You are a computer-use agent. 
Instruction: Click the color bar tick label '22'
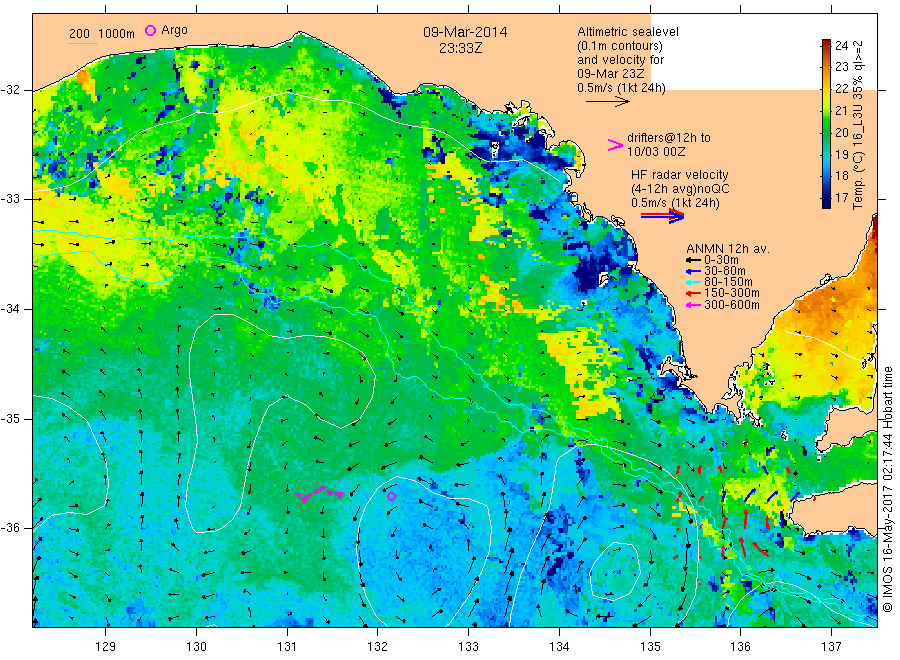coord(841,89)
